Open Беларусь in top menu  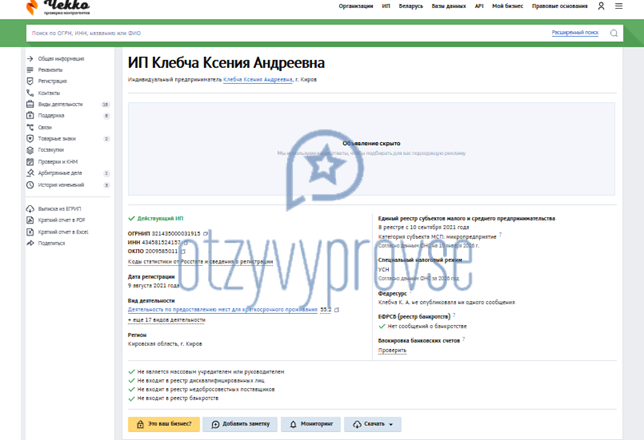411,6
